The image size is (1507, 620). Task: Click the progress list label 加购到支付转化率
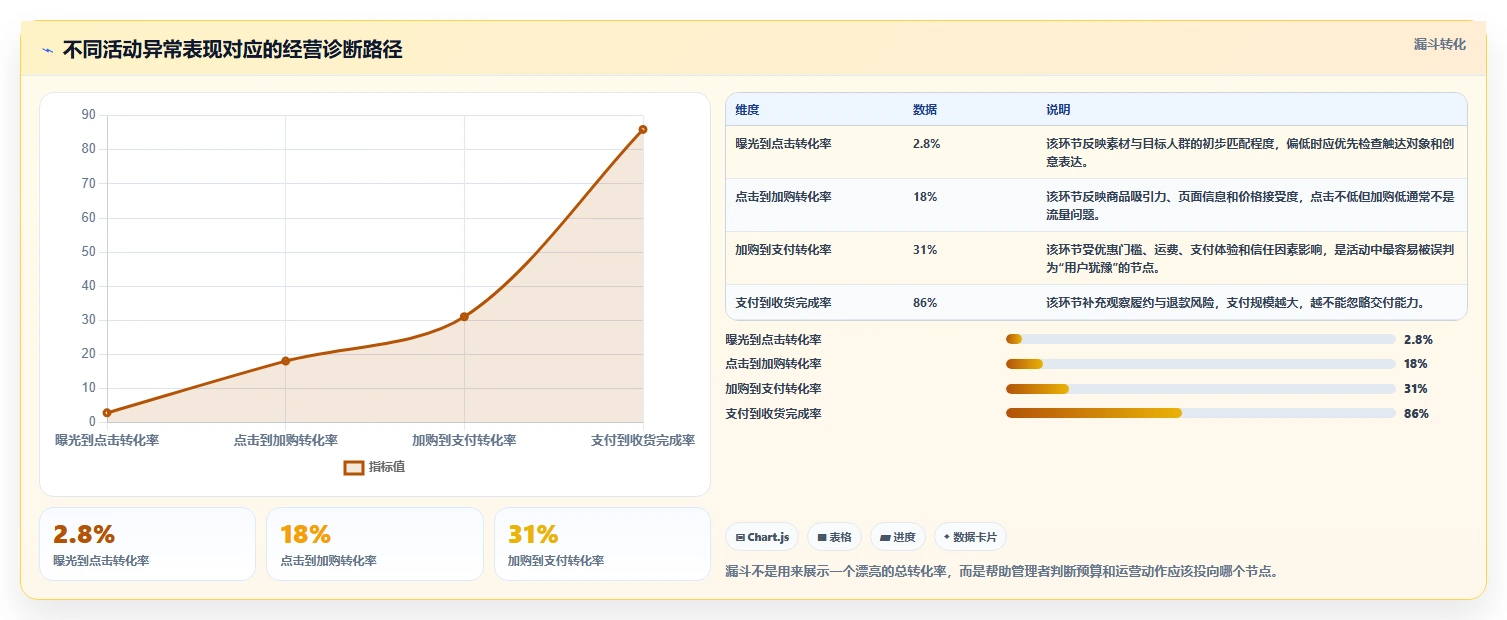[x=773, y=389]
